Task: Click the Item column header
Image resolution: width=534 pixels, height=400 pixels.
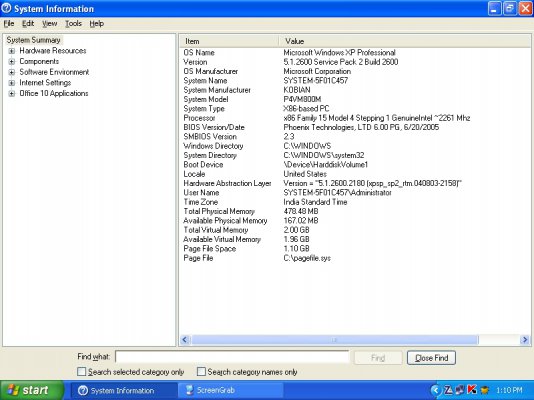Action: (229, 41)
